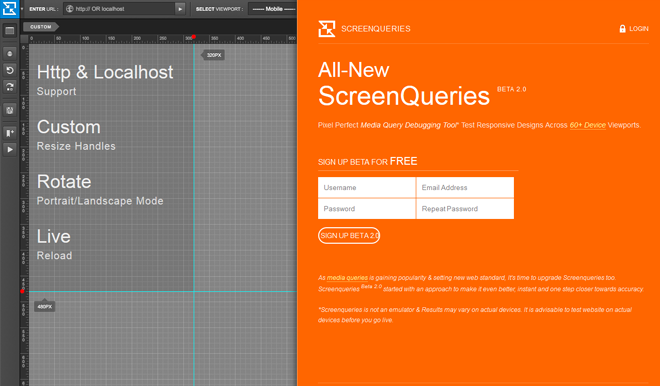Click the 'Http & Localhost' heading text

coord(105,72)
